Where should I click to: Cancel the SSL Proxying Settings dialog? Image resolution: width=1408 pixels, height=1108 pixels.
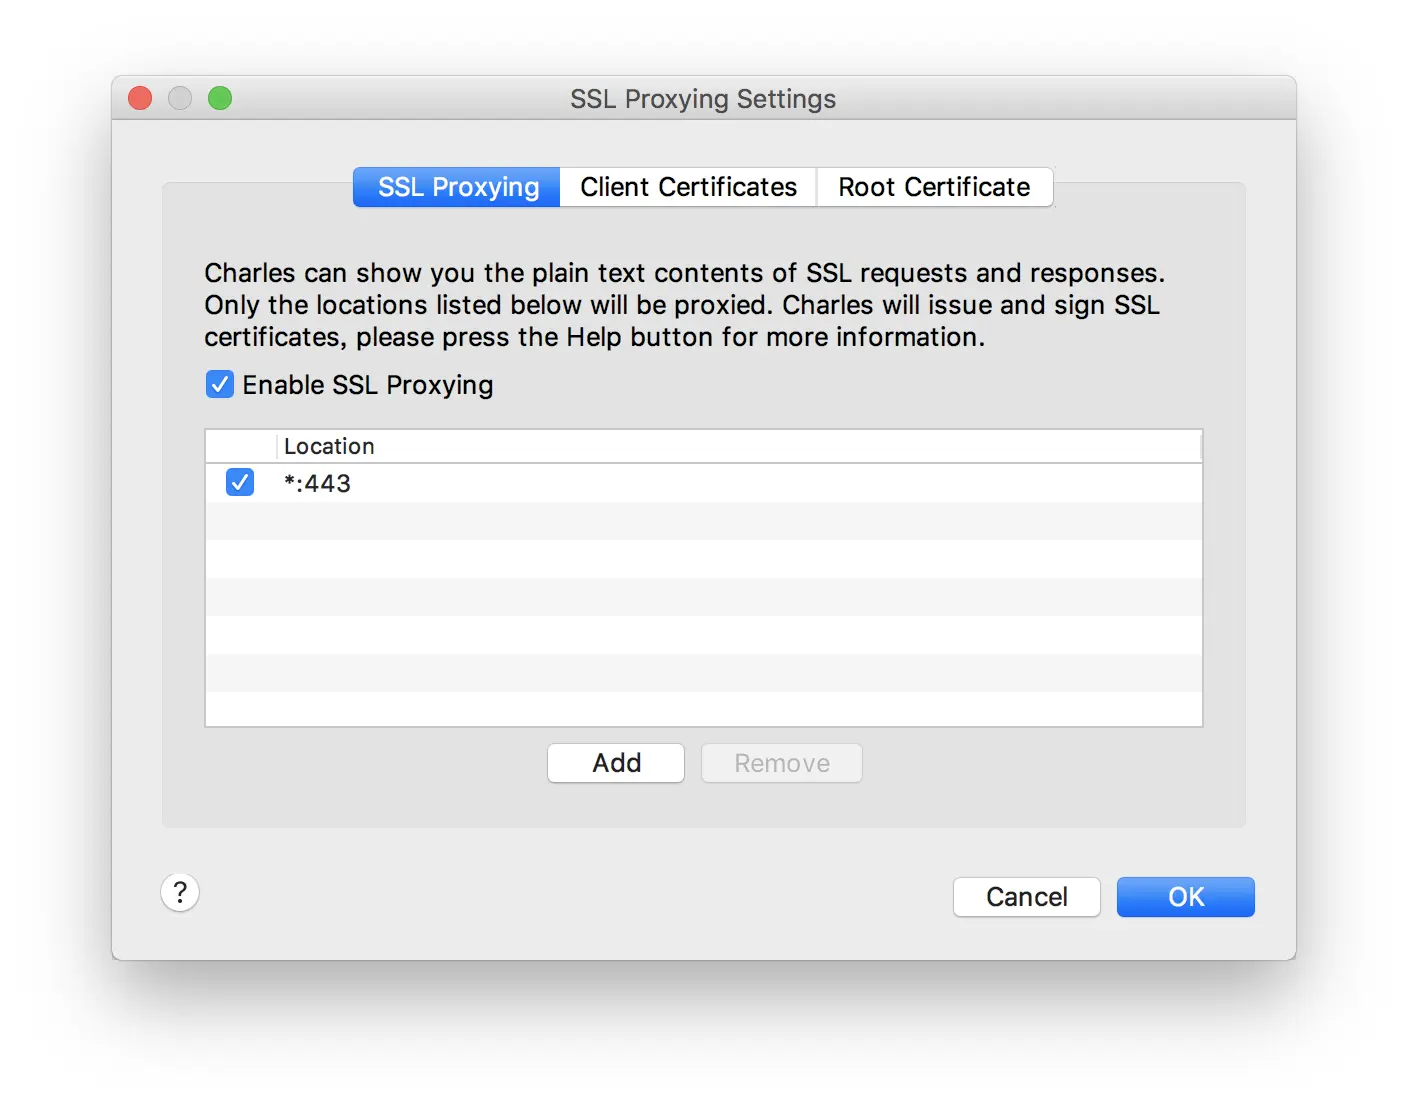1027,897
